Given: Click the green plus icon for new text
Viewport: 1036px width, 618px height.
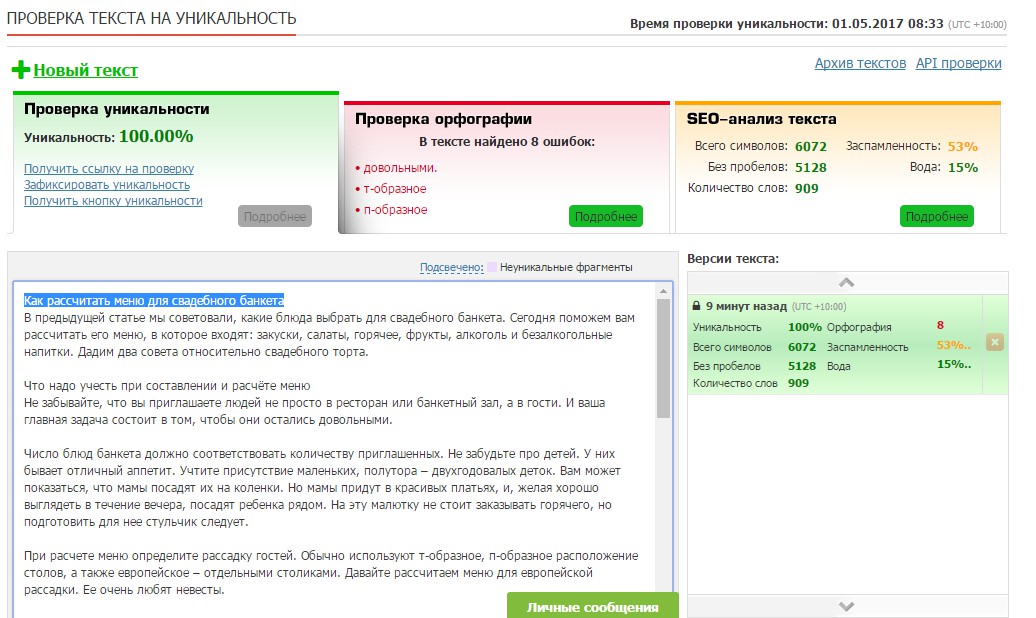Looking at the screenshot, I should [20, 69].
